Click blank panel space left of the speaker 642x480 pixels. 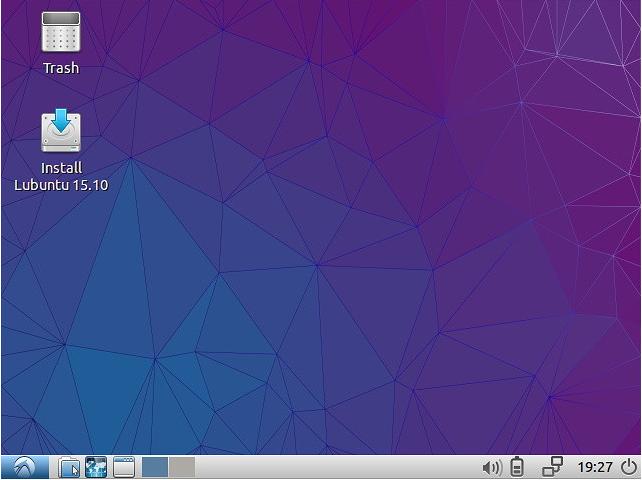[x=440, y=467]
